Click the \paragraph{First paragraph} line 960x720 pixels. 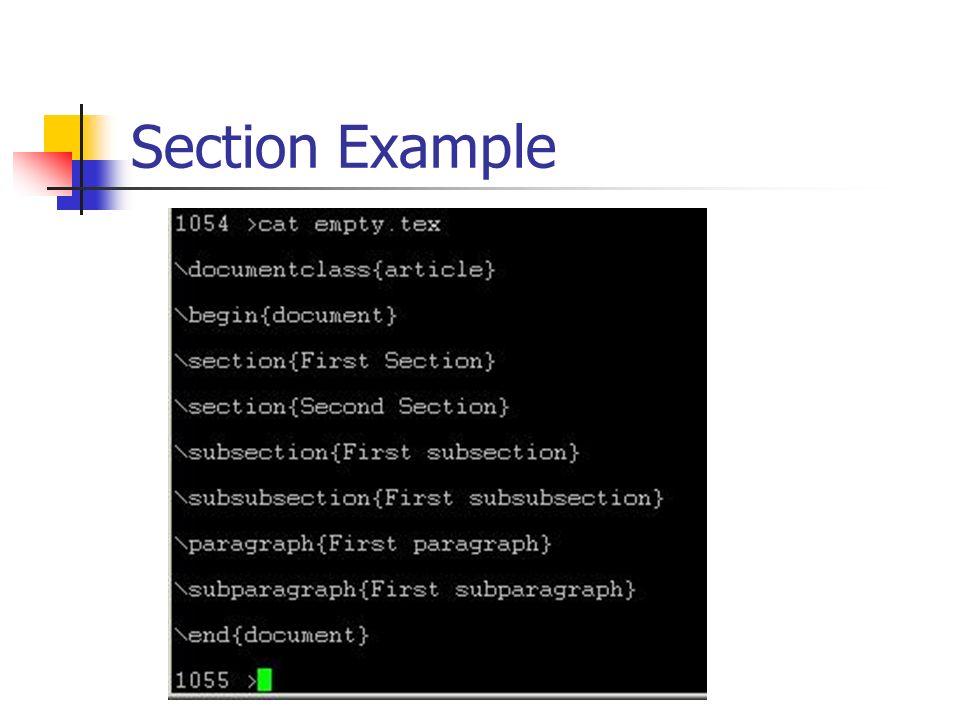[x=363, y=544]
